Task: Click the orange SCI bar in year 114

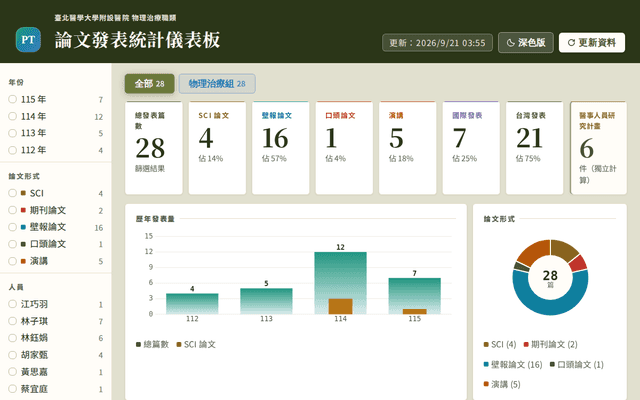Action: (340, 307)
